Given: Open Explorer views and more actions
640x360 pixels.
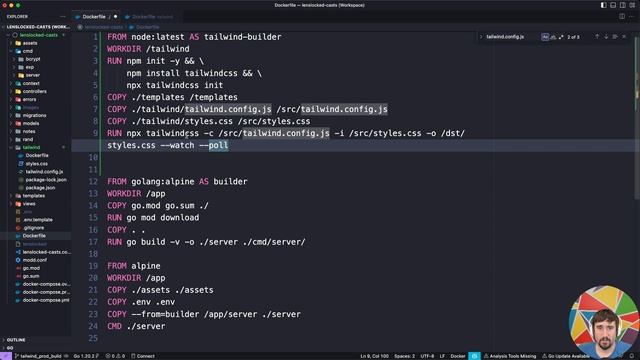Looking at the screenshot, I should tap(62, 17).
